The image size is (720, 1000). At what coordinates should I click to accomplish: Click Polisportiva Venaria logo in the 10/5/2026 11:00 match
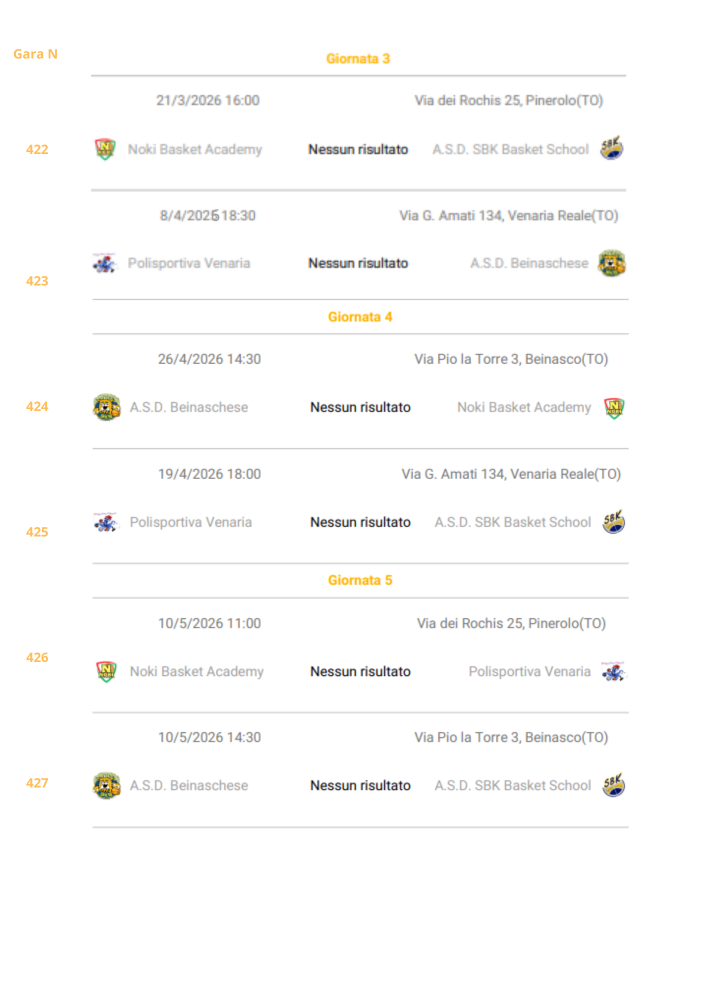[x=614, y=671]
